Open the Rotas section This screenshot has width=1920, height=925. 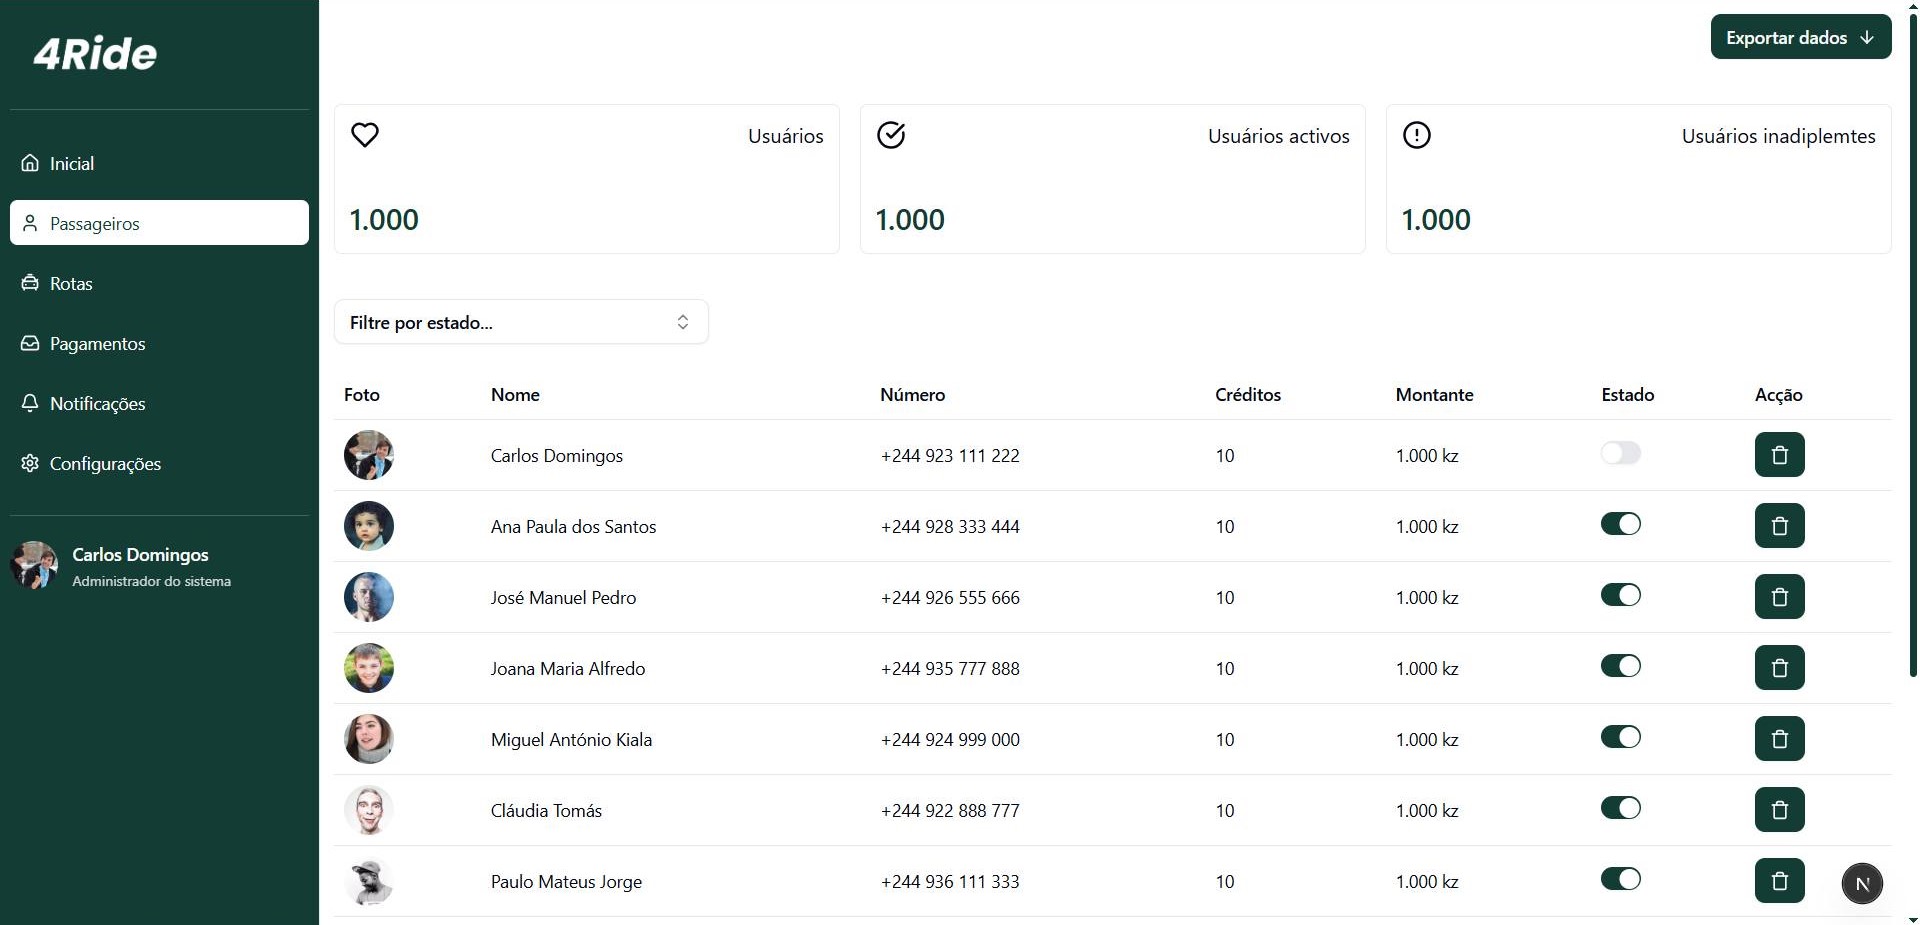70,283
